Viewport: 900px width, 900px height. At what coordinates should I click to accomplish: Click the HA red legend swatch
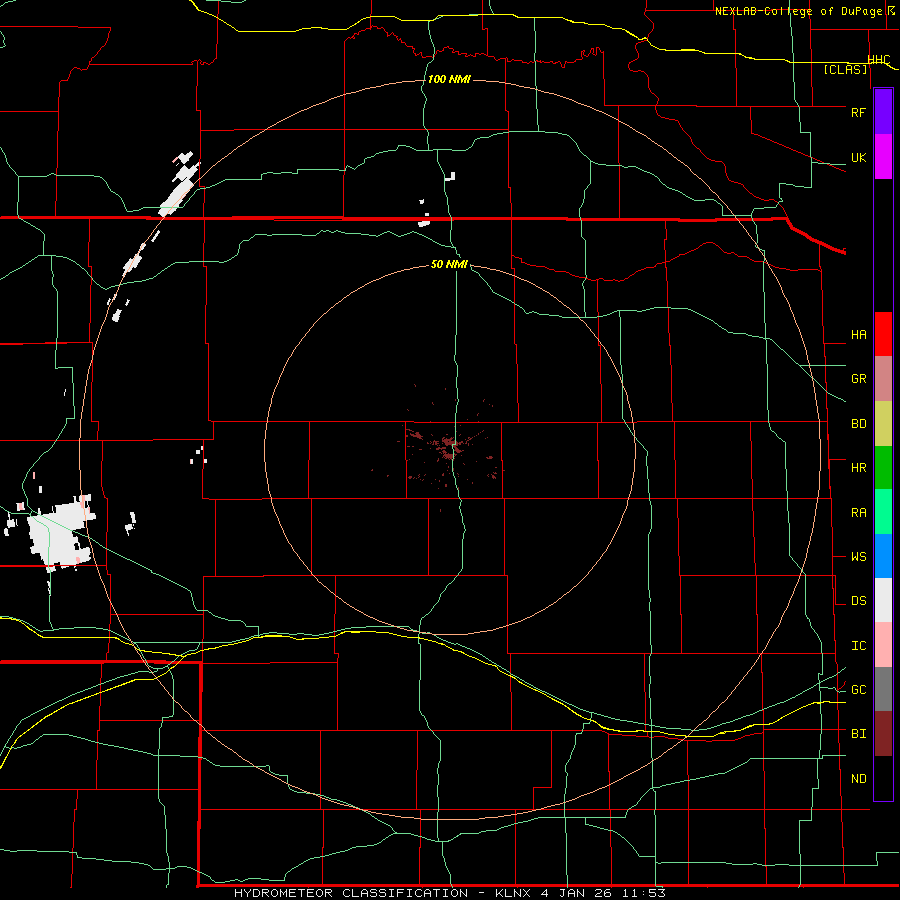[883, 334]
